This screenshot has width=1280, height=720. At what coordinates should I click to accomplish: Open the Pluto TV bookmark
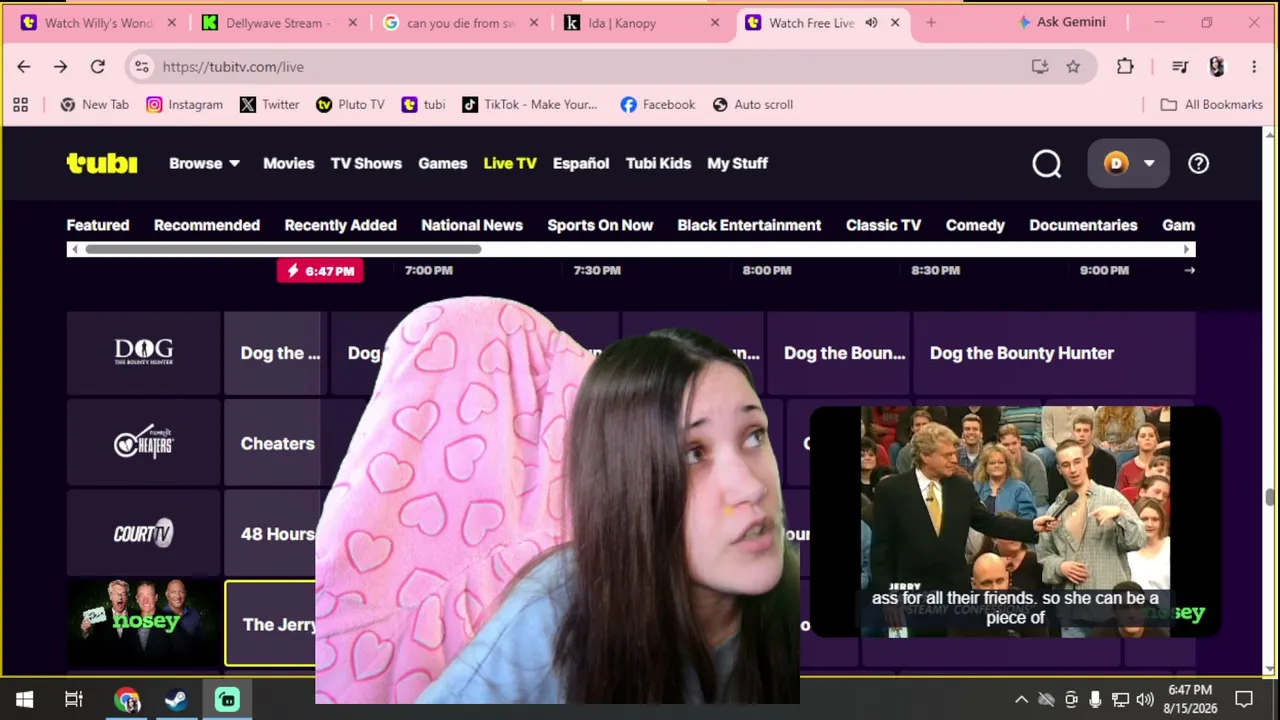pos(350,104)
